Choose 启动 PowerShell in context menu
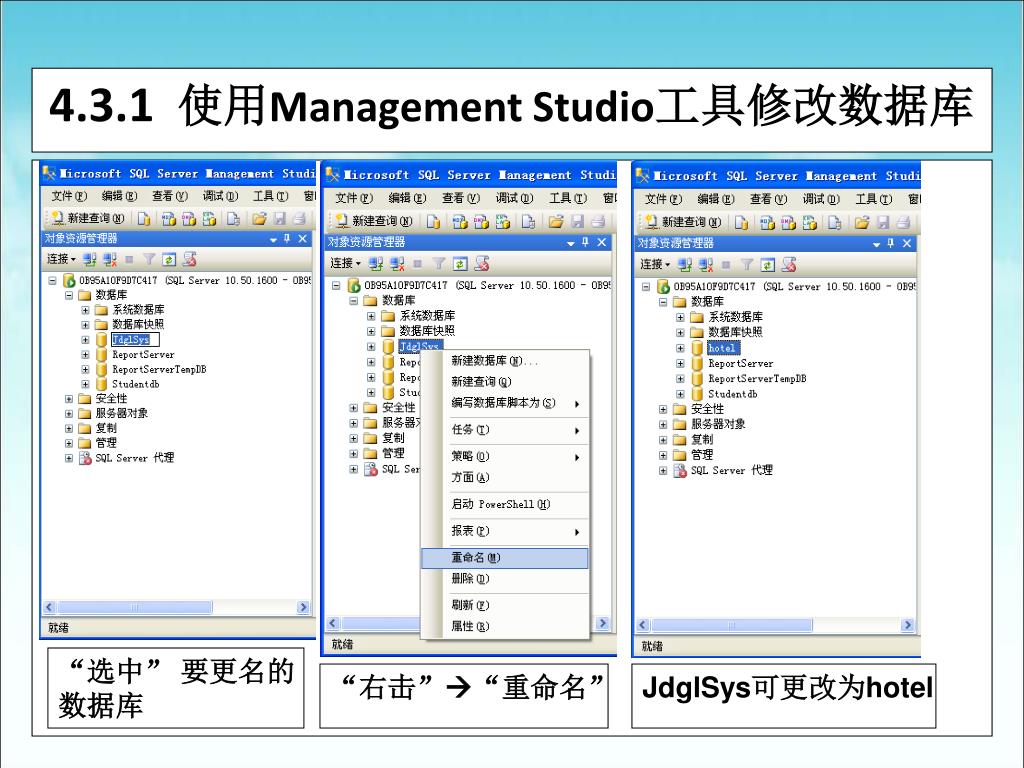1024x768 pixels. click(504, 504)
